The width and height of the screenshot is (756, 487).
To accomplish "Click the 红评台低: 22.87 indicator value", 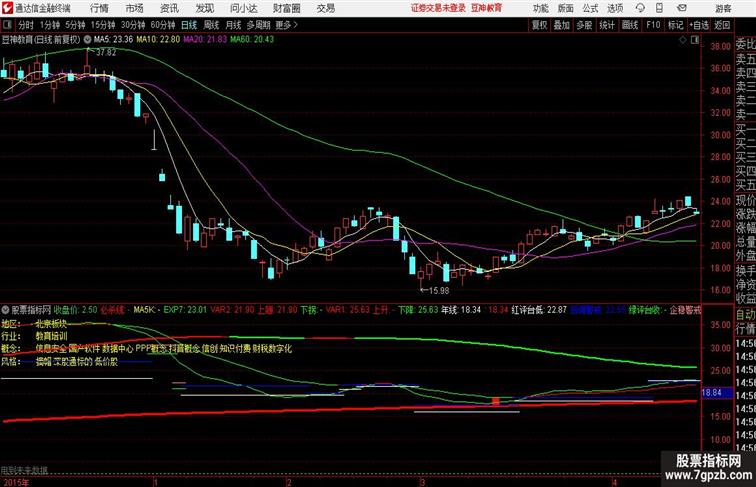I will tap(539, 310).
